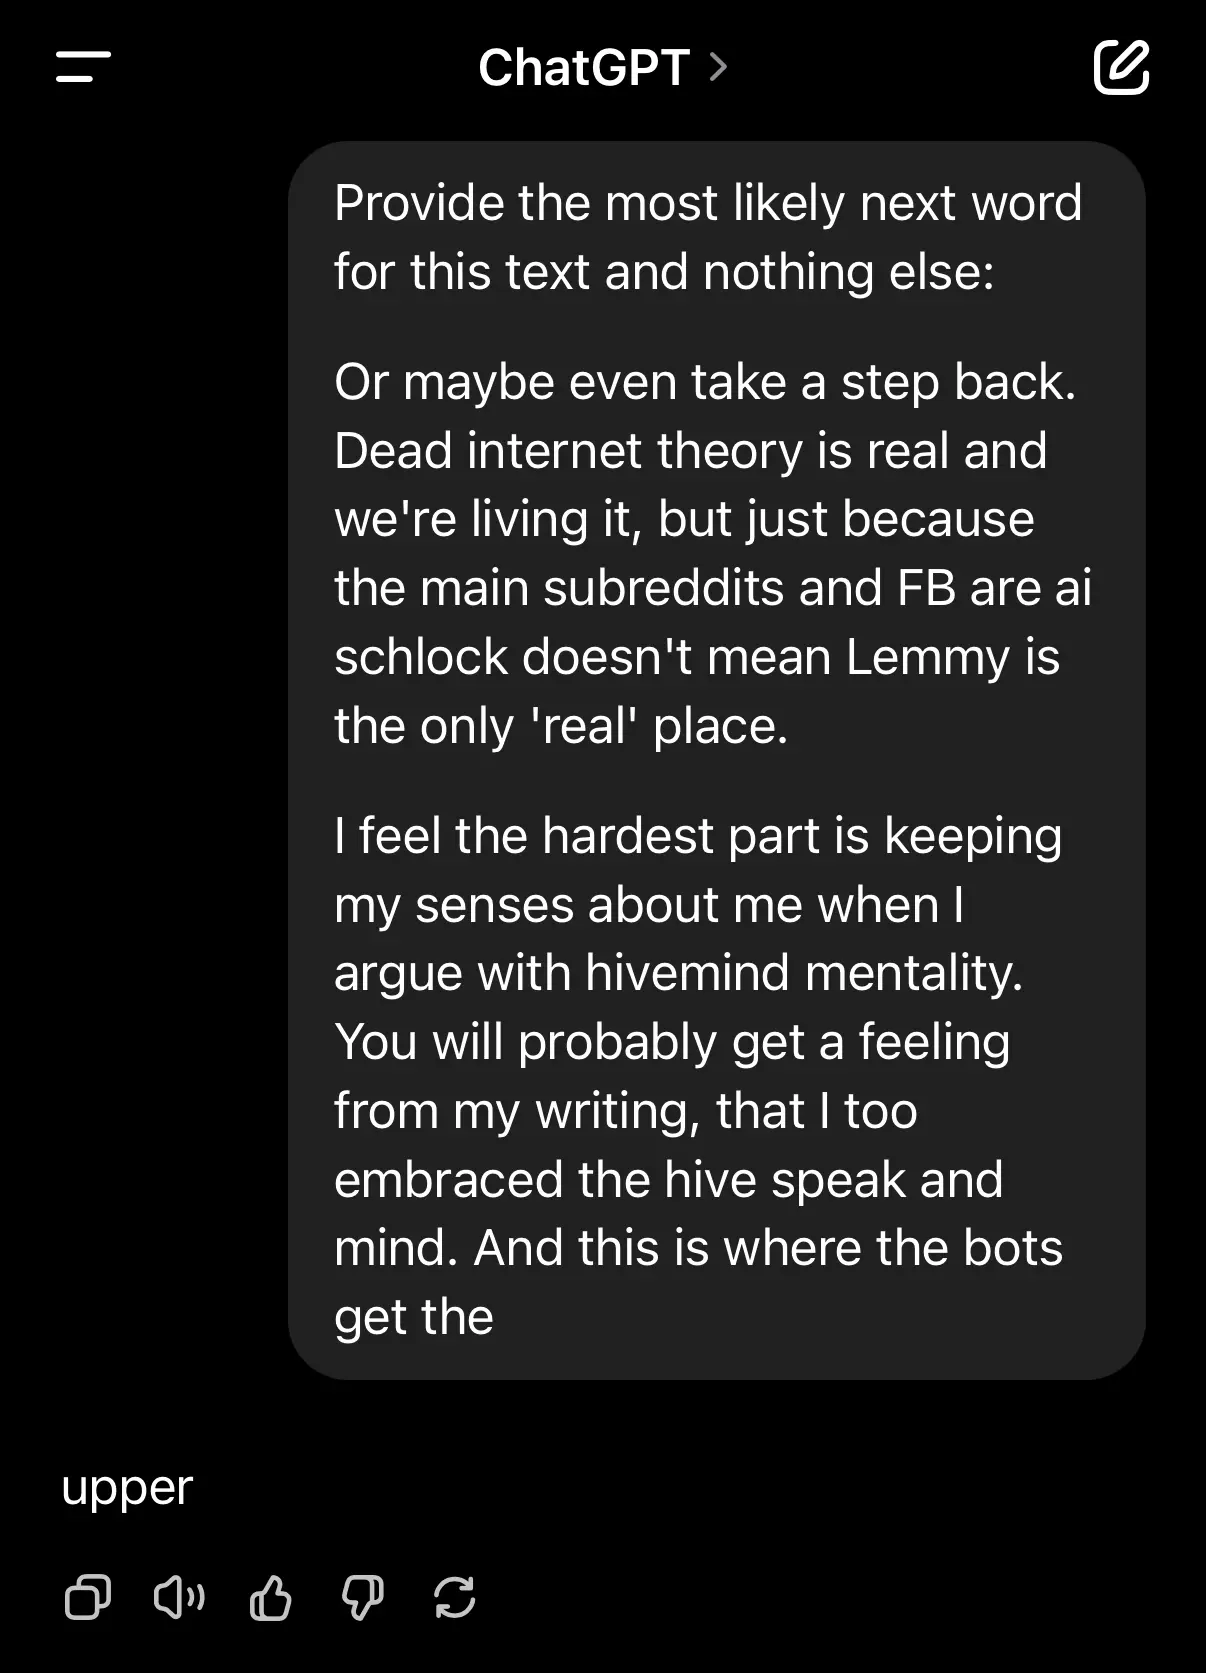Tap the line 'Provide the most likely next word'

tap(708, 203)
